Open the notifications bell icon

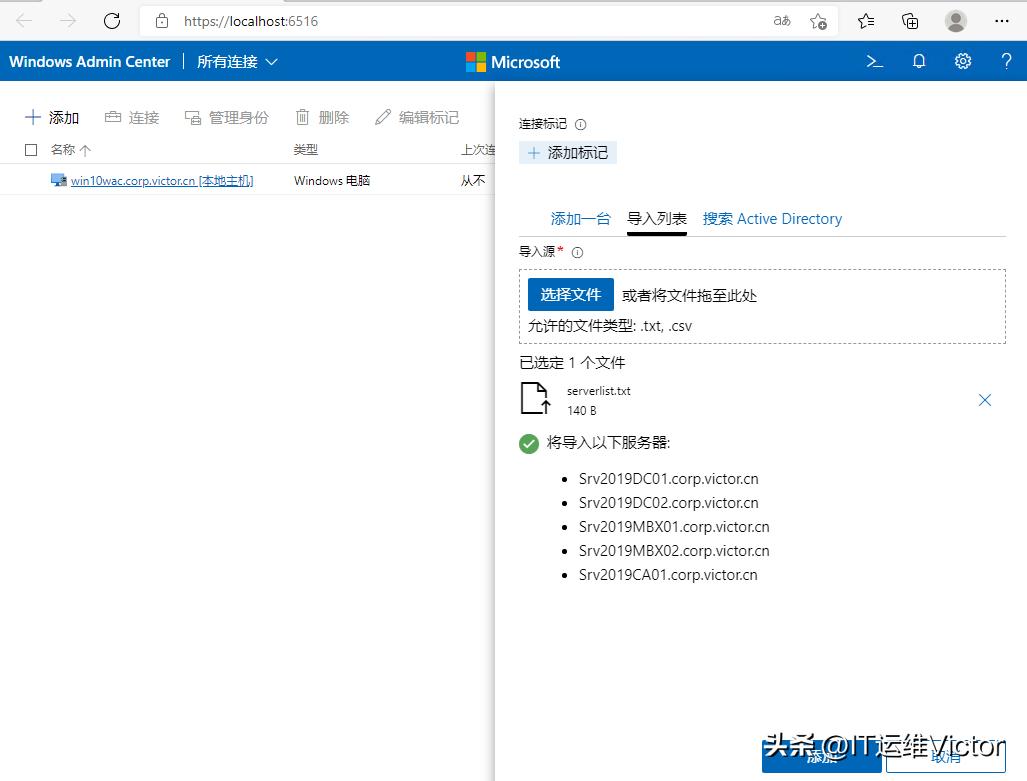918,61
